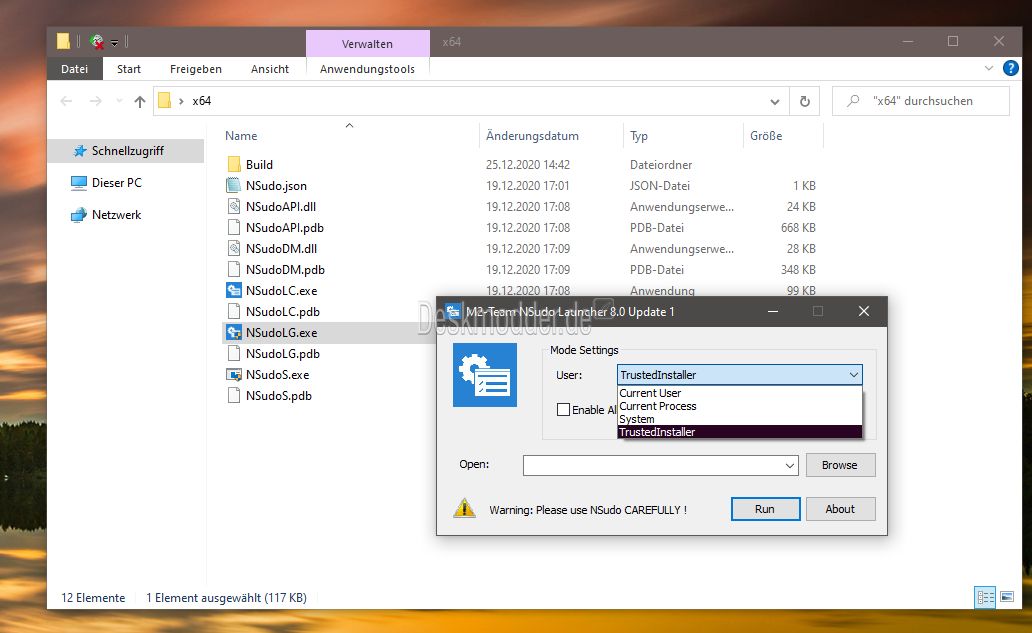The width and height of the screenshot is (1032, 633).
Task: Select the NSudoS.exe file name
Action: point(278,374)
